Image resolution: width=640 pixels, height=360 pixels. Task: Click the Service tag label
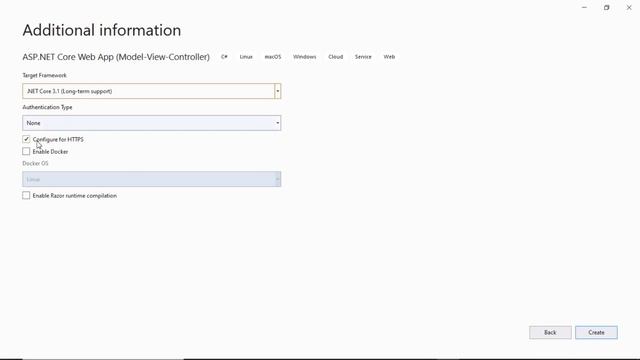point(363,57)
